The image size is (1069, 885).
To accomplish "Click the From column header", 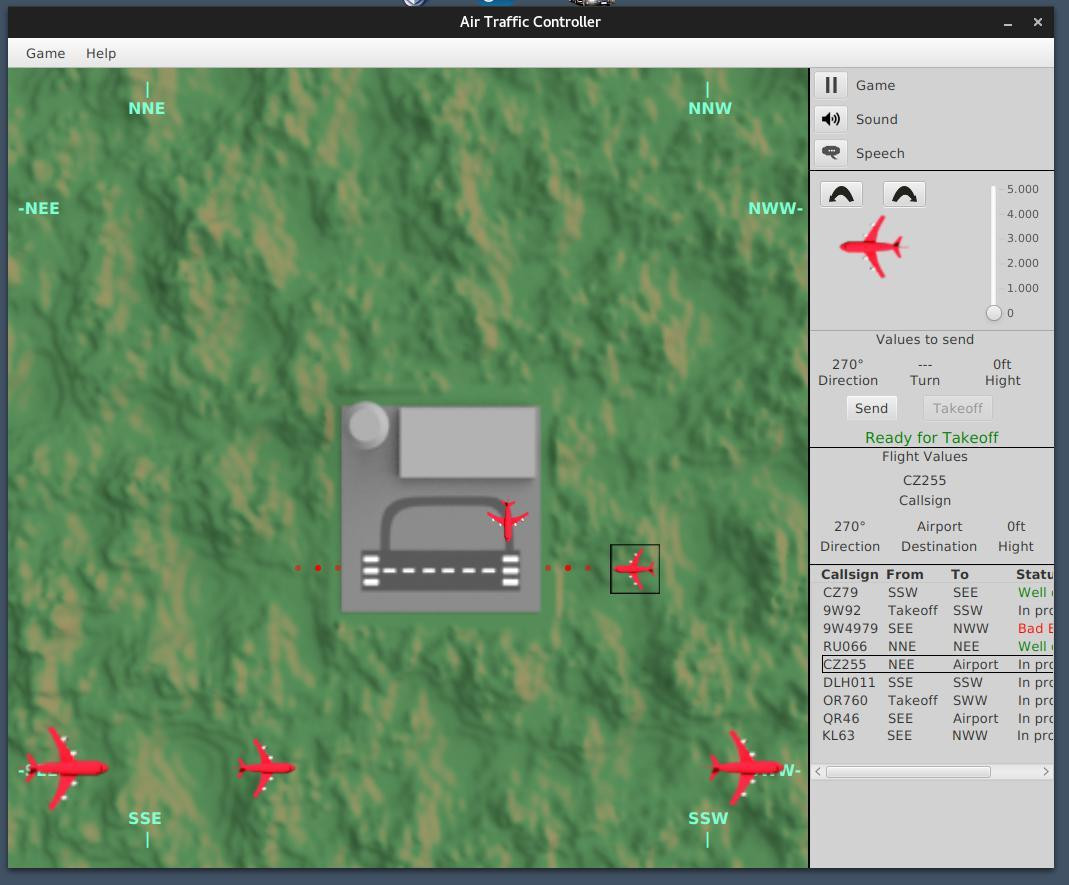I will point(904,574).
